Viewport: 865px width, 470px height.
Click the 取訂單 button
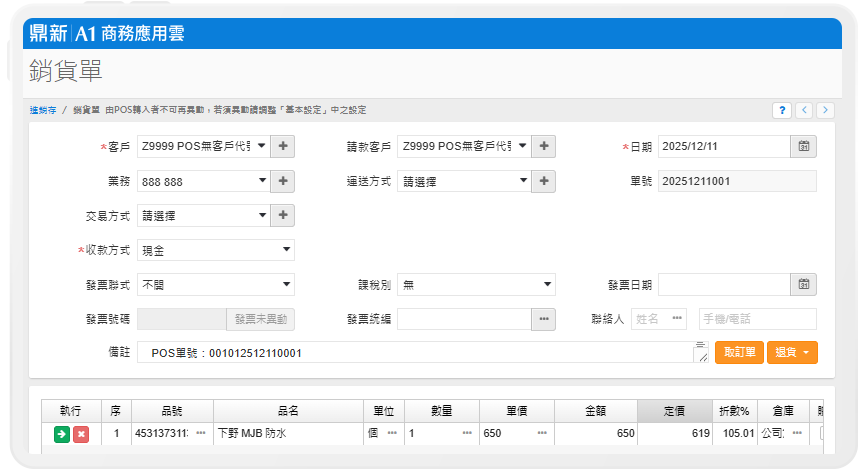739,352
